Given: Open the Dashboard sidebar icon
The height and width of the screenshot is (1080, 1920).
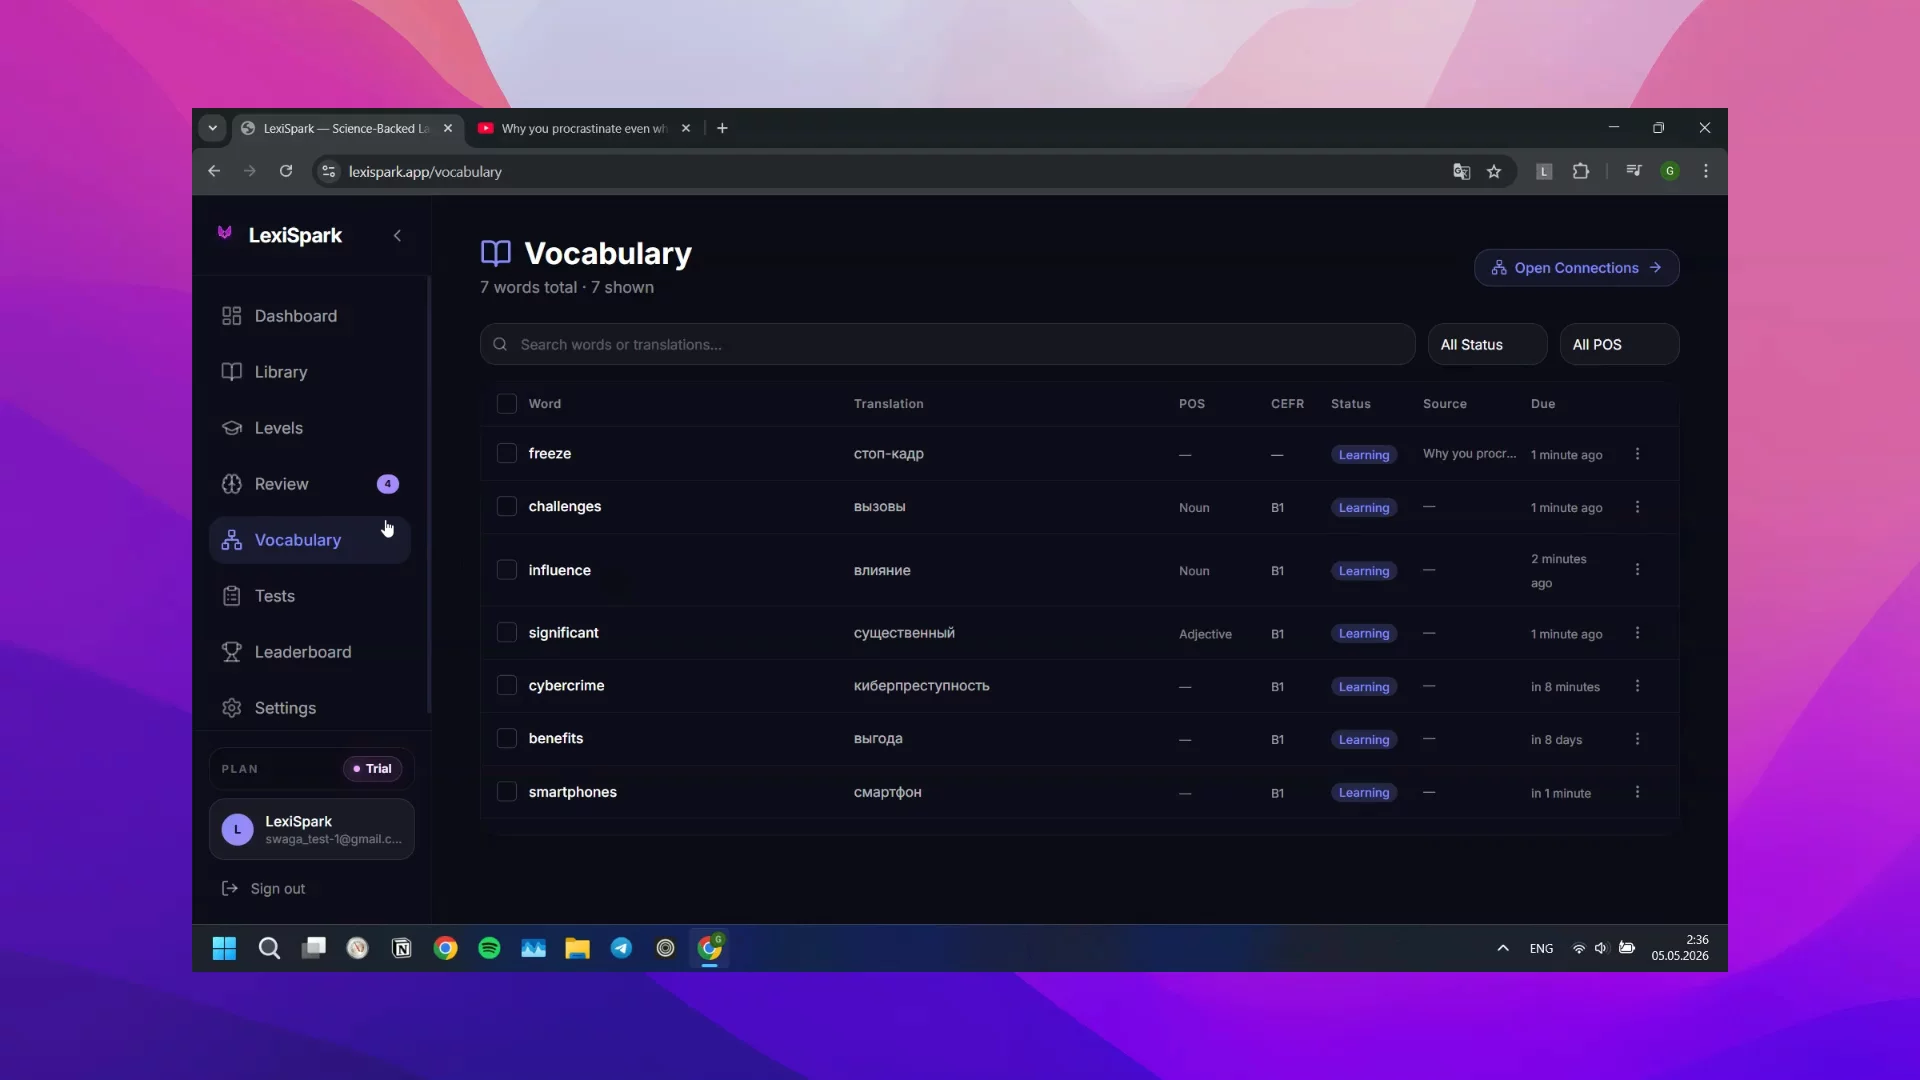Looking at the screenshot, I should coord(231,316).
